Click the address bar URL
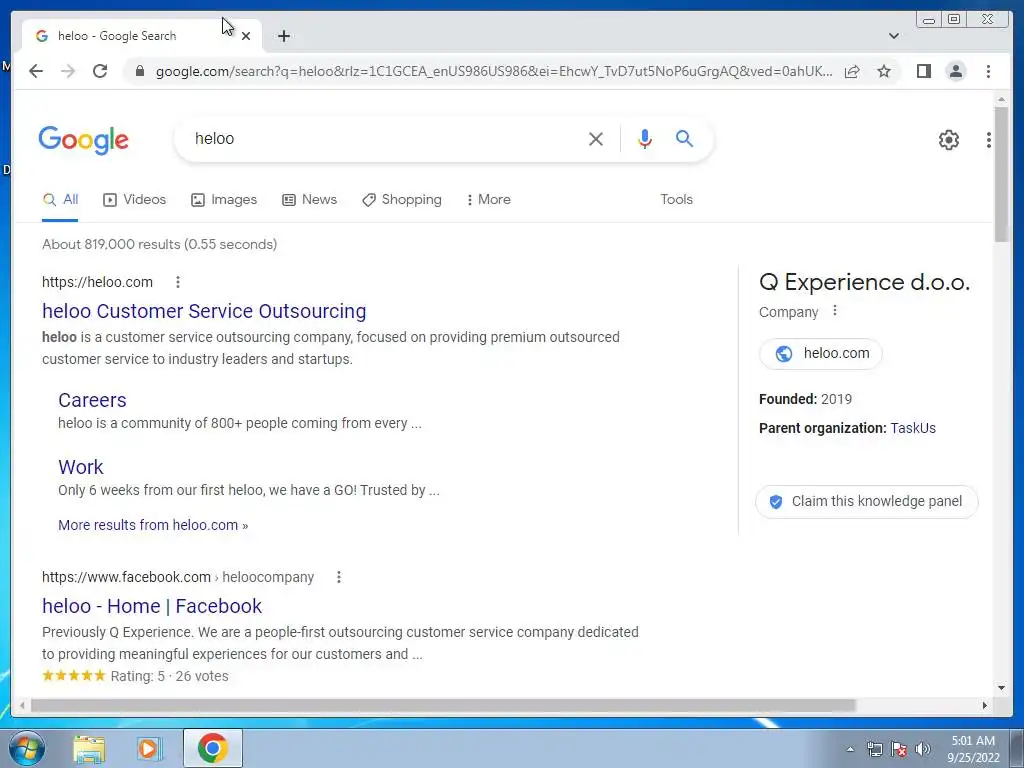The width and height of the screenshot is (1024, 768). (x=494, y=71)
